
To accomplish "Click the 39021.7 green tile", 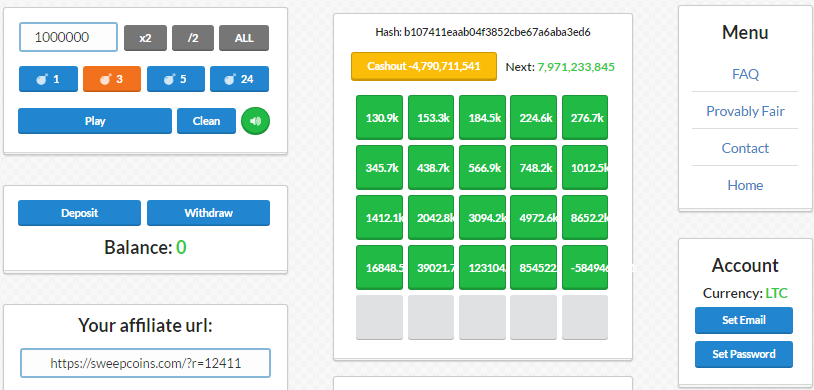I will [x=431, y=267].
